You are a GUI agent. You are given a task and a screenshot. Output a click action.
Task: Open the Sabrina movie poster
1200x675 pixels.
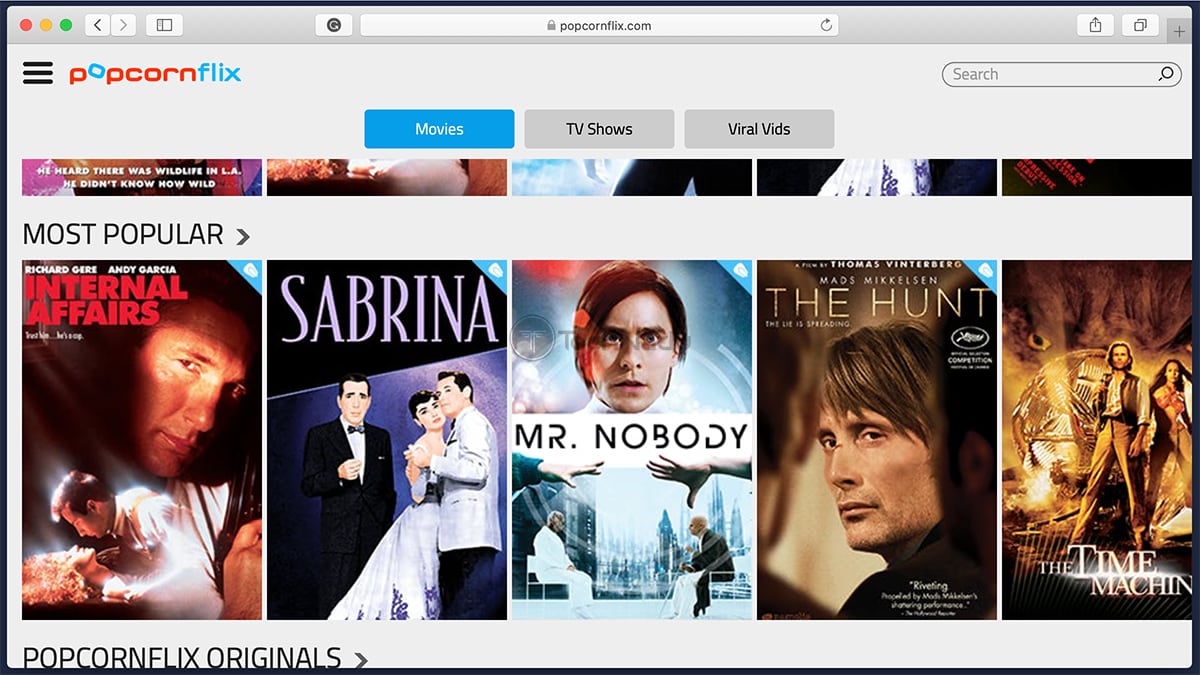[x=387, y=440]
